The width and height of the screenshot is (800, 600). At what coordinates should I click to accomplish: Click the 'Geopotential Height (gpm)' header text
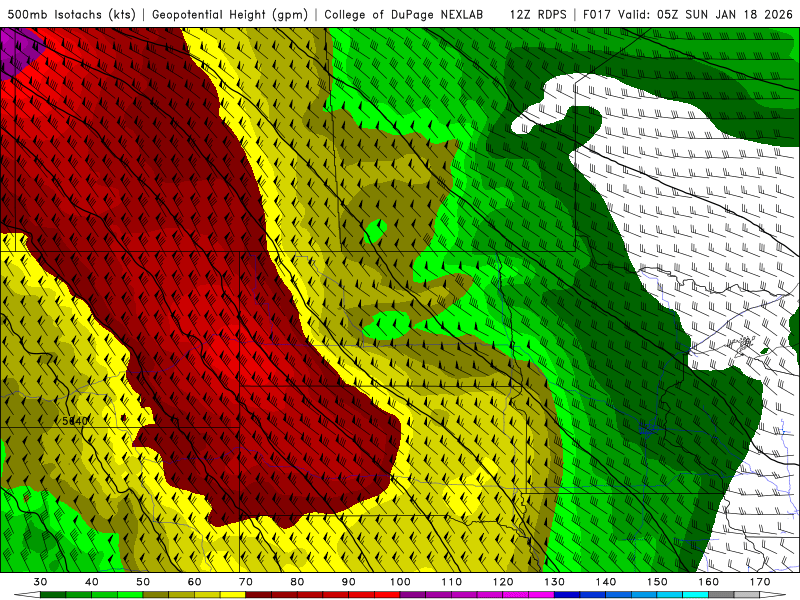point(230,14)
